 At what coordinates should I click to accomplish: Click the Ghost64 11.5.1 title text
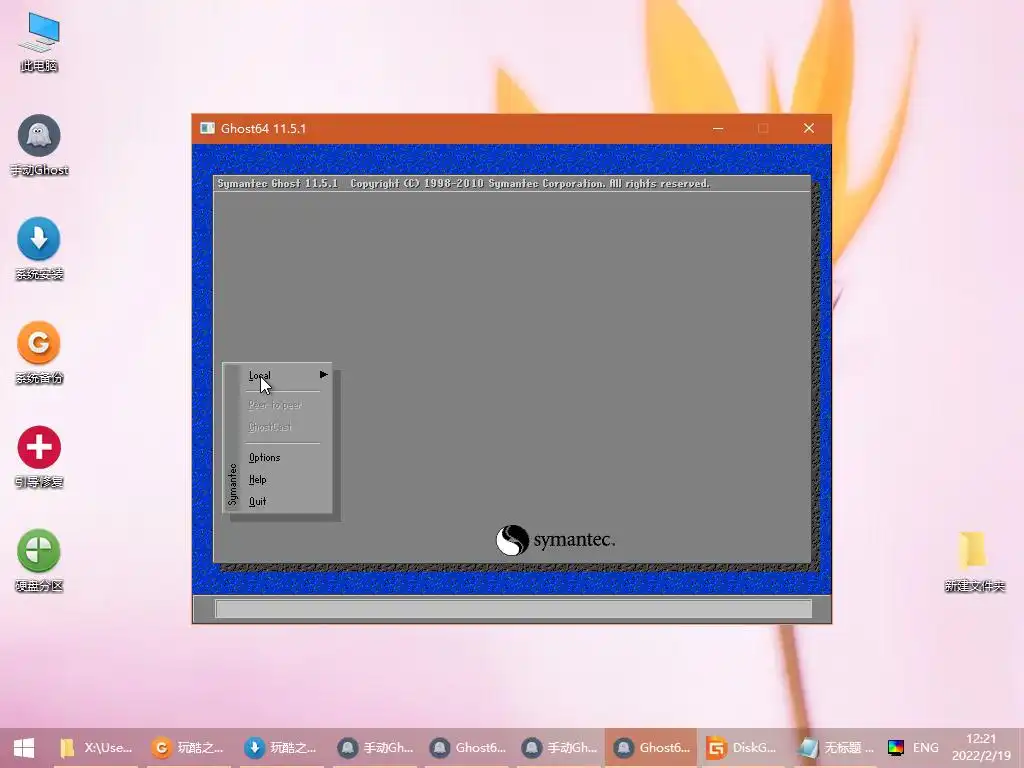(263, 128)
